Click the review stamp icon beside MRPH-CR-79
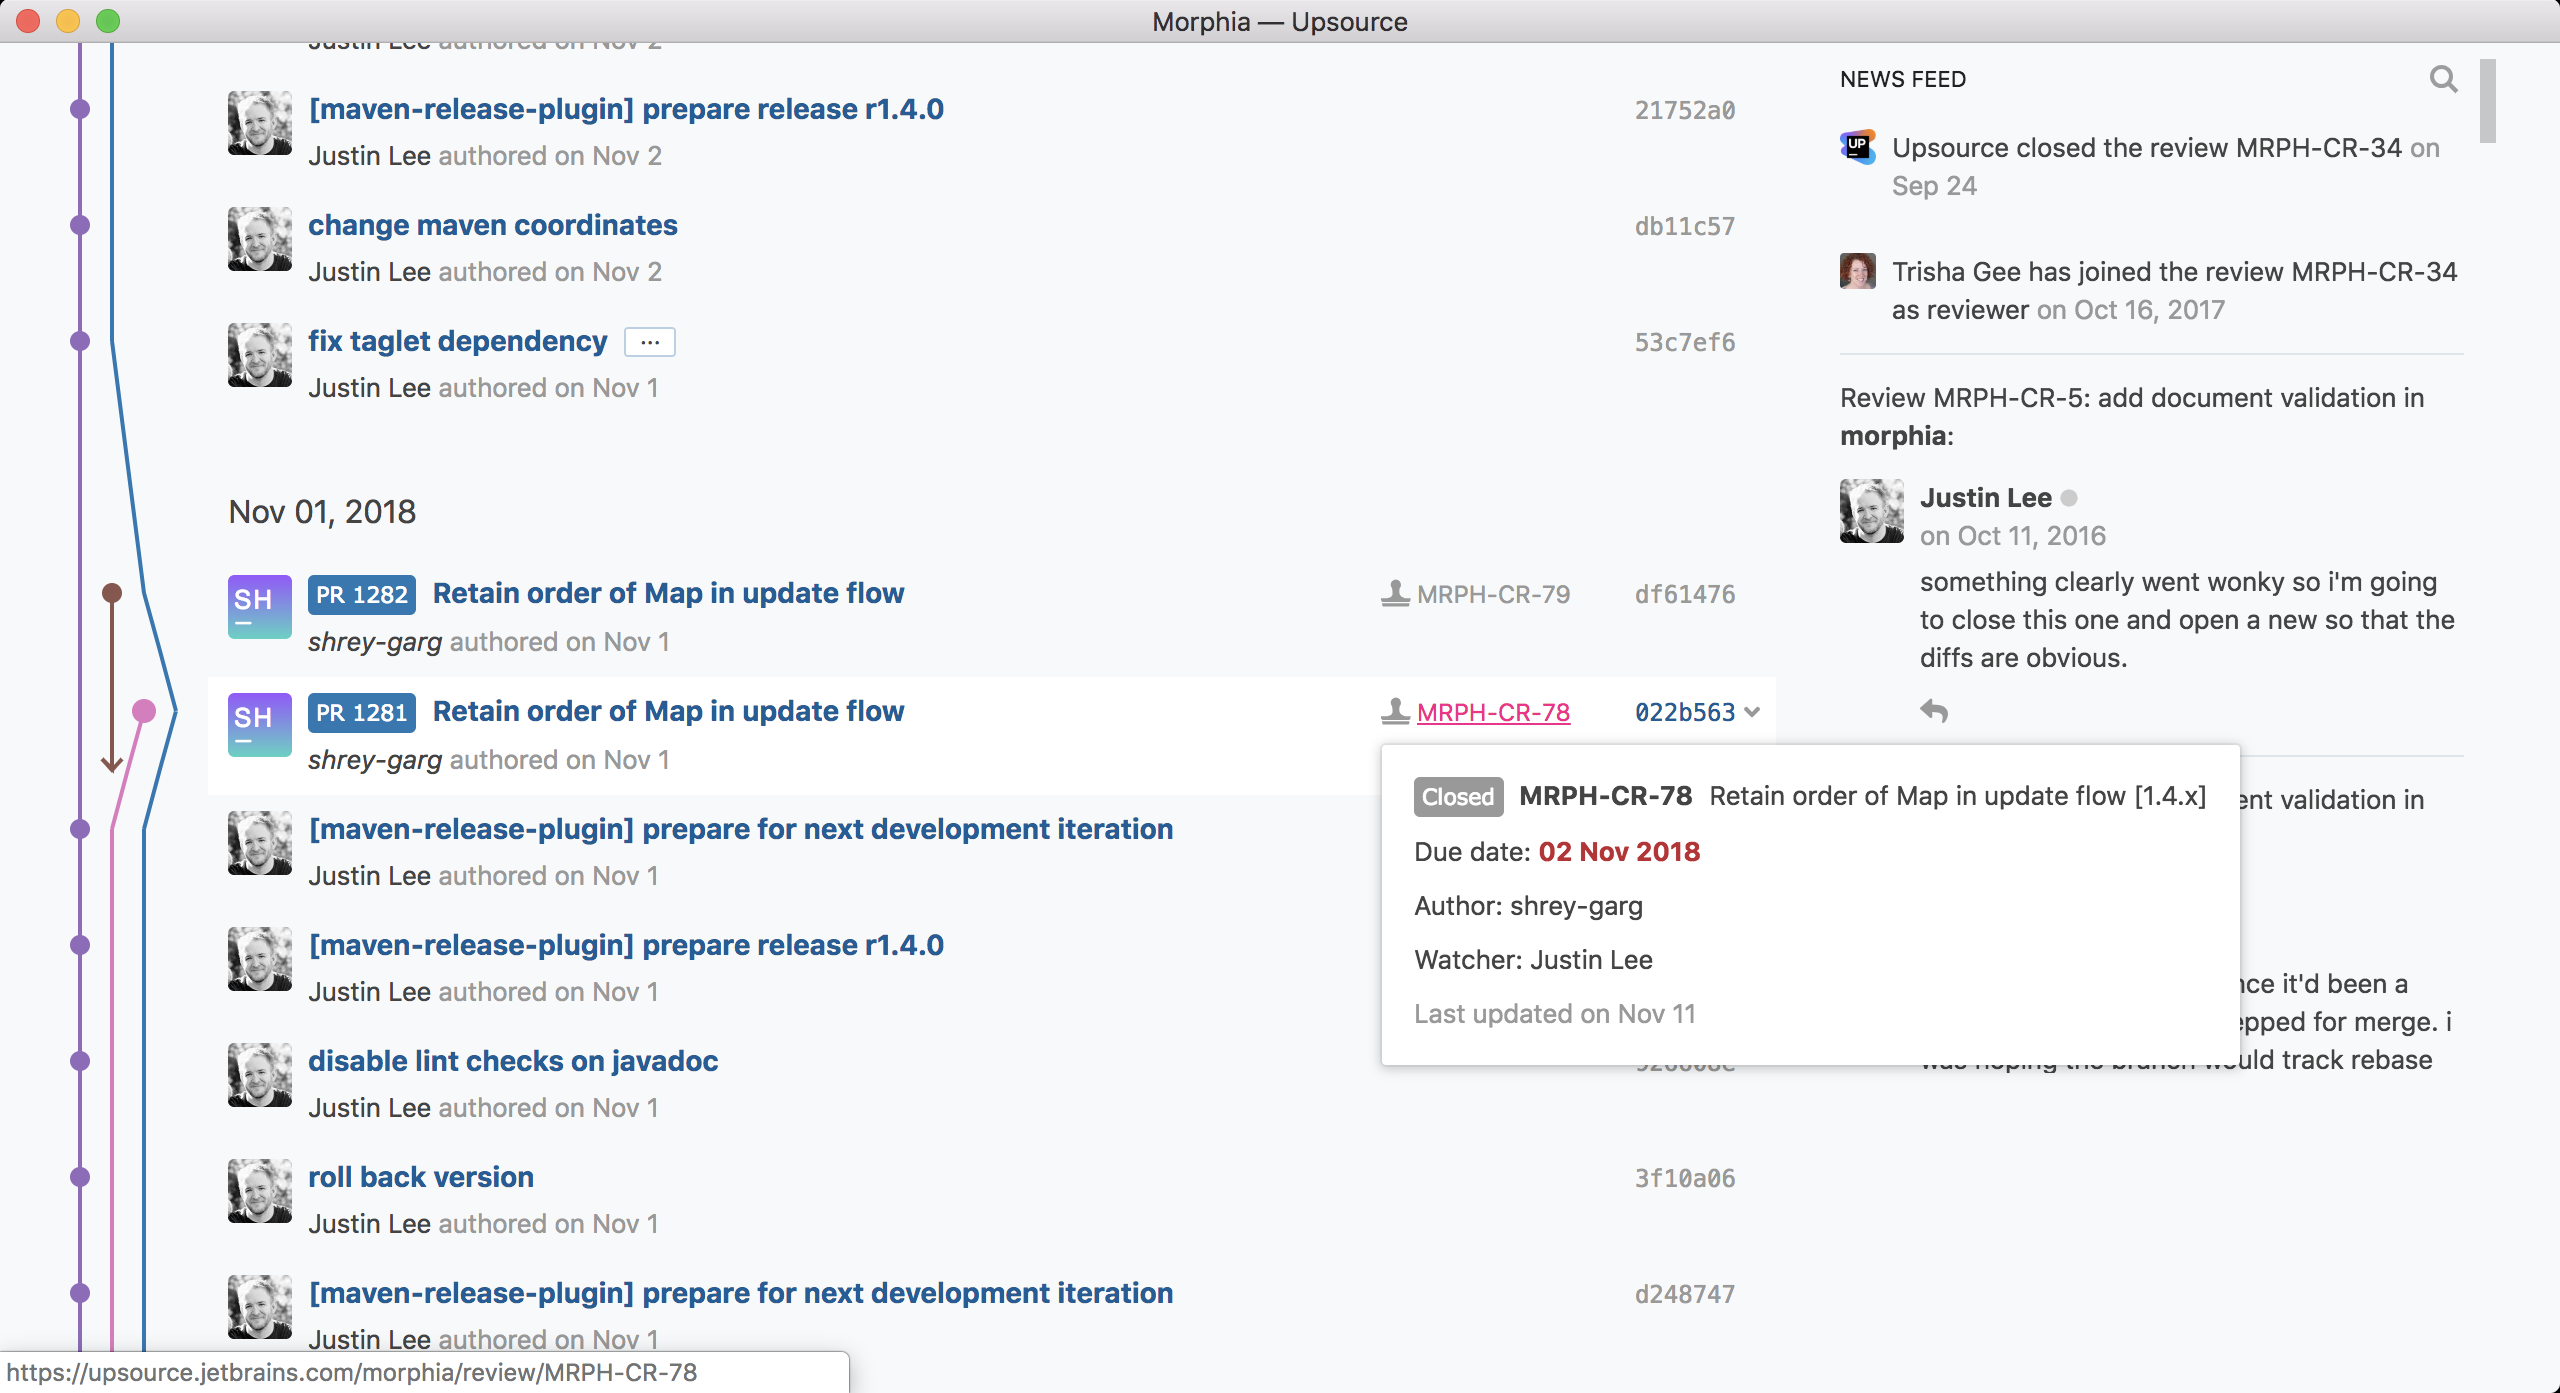This screenshot has height=1393, width=2560. coord(1395,594)
